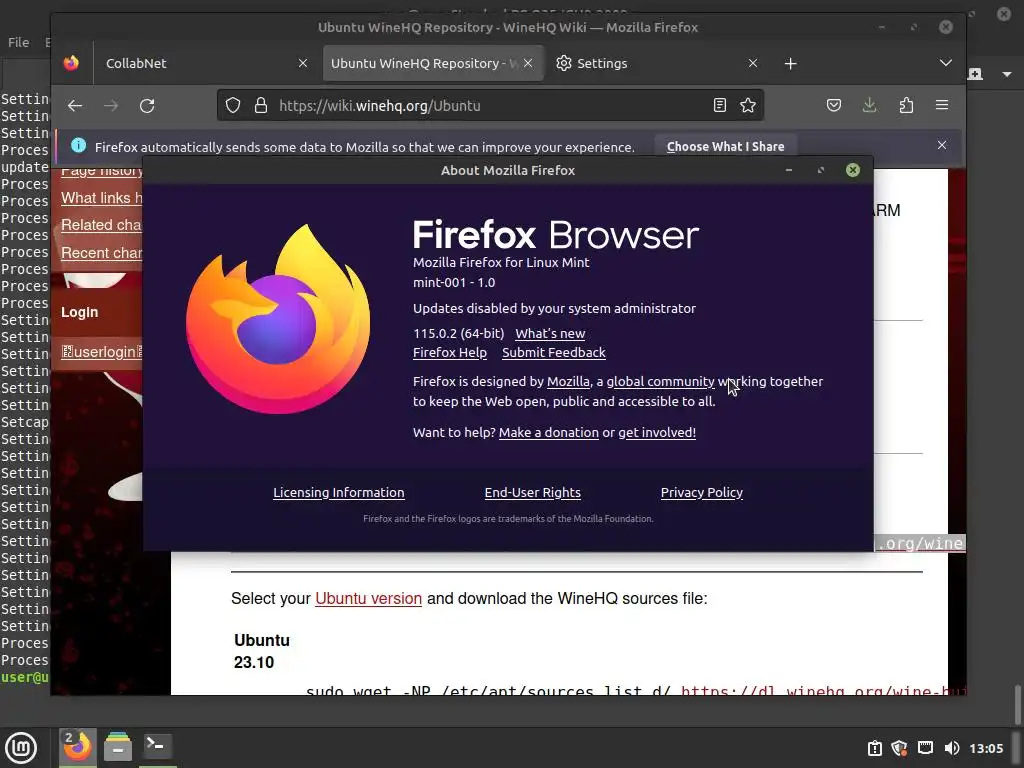Open Ubuntu version link on wiki page

(368, 598)
